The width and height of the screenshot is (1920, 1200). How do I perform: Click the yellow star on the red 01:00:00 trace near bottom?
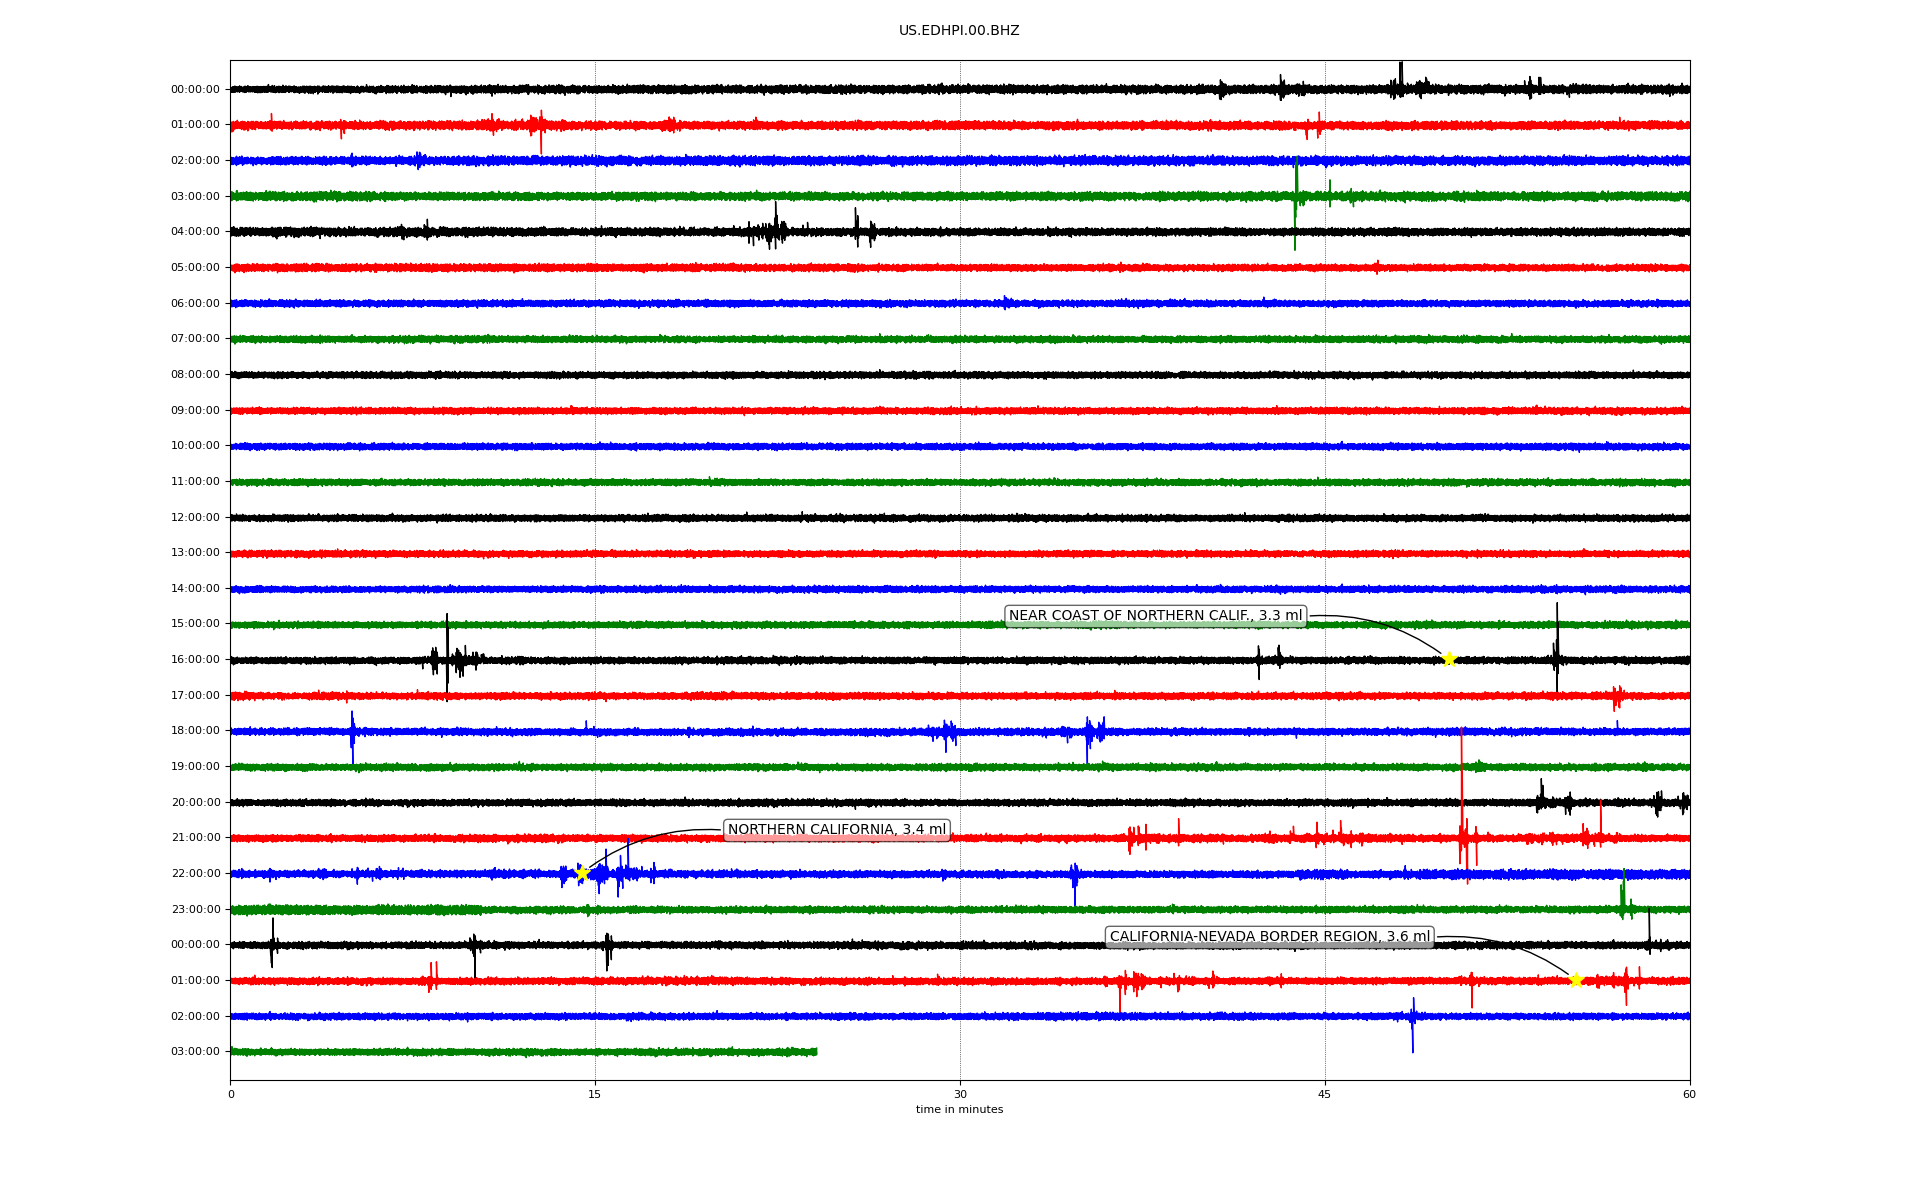tap(1576, 980)
